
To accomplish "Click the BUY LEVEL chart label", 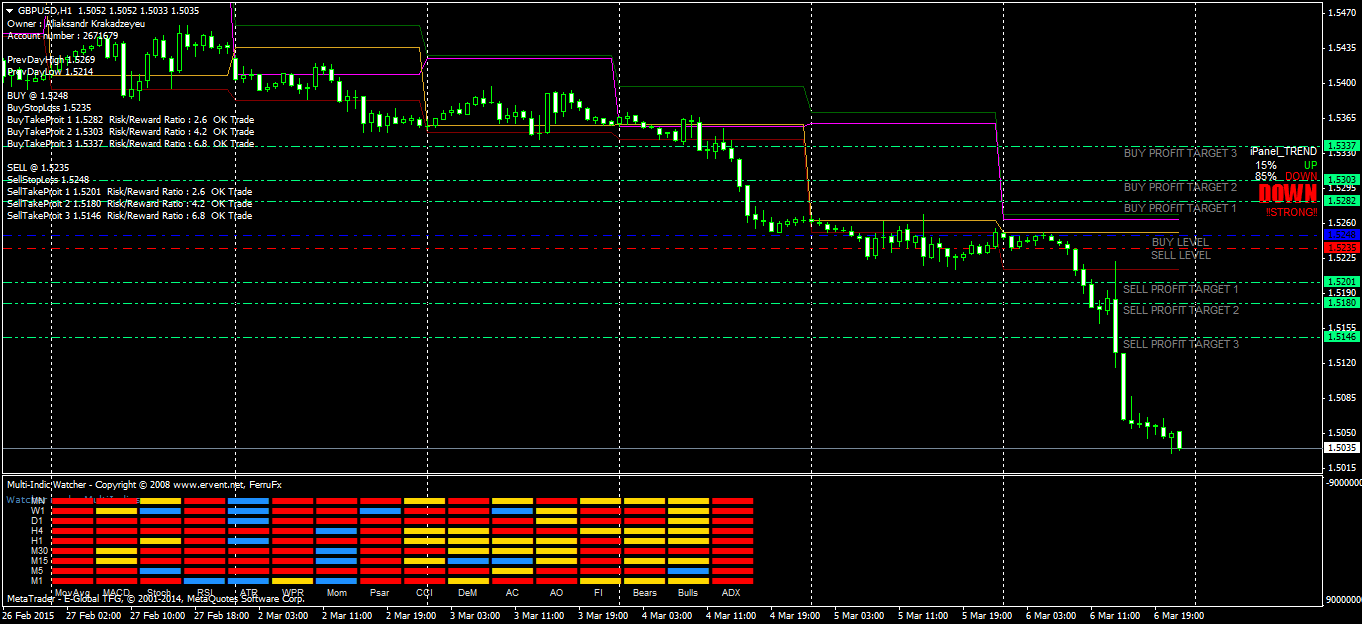I will pos(1180,242).
